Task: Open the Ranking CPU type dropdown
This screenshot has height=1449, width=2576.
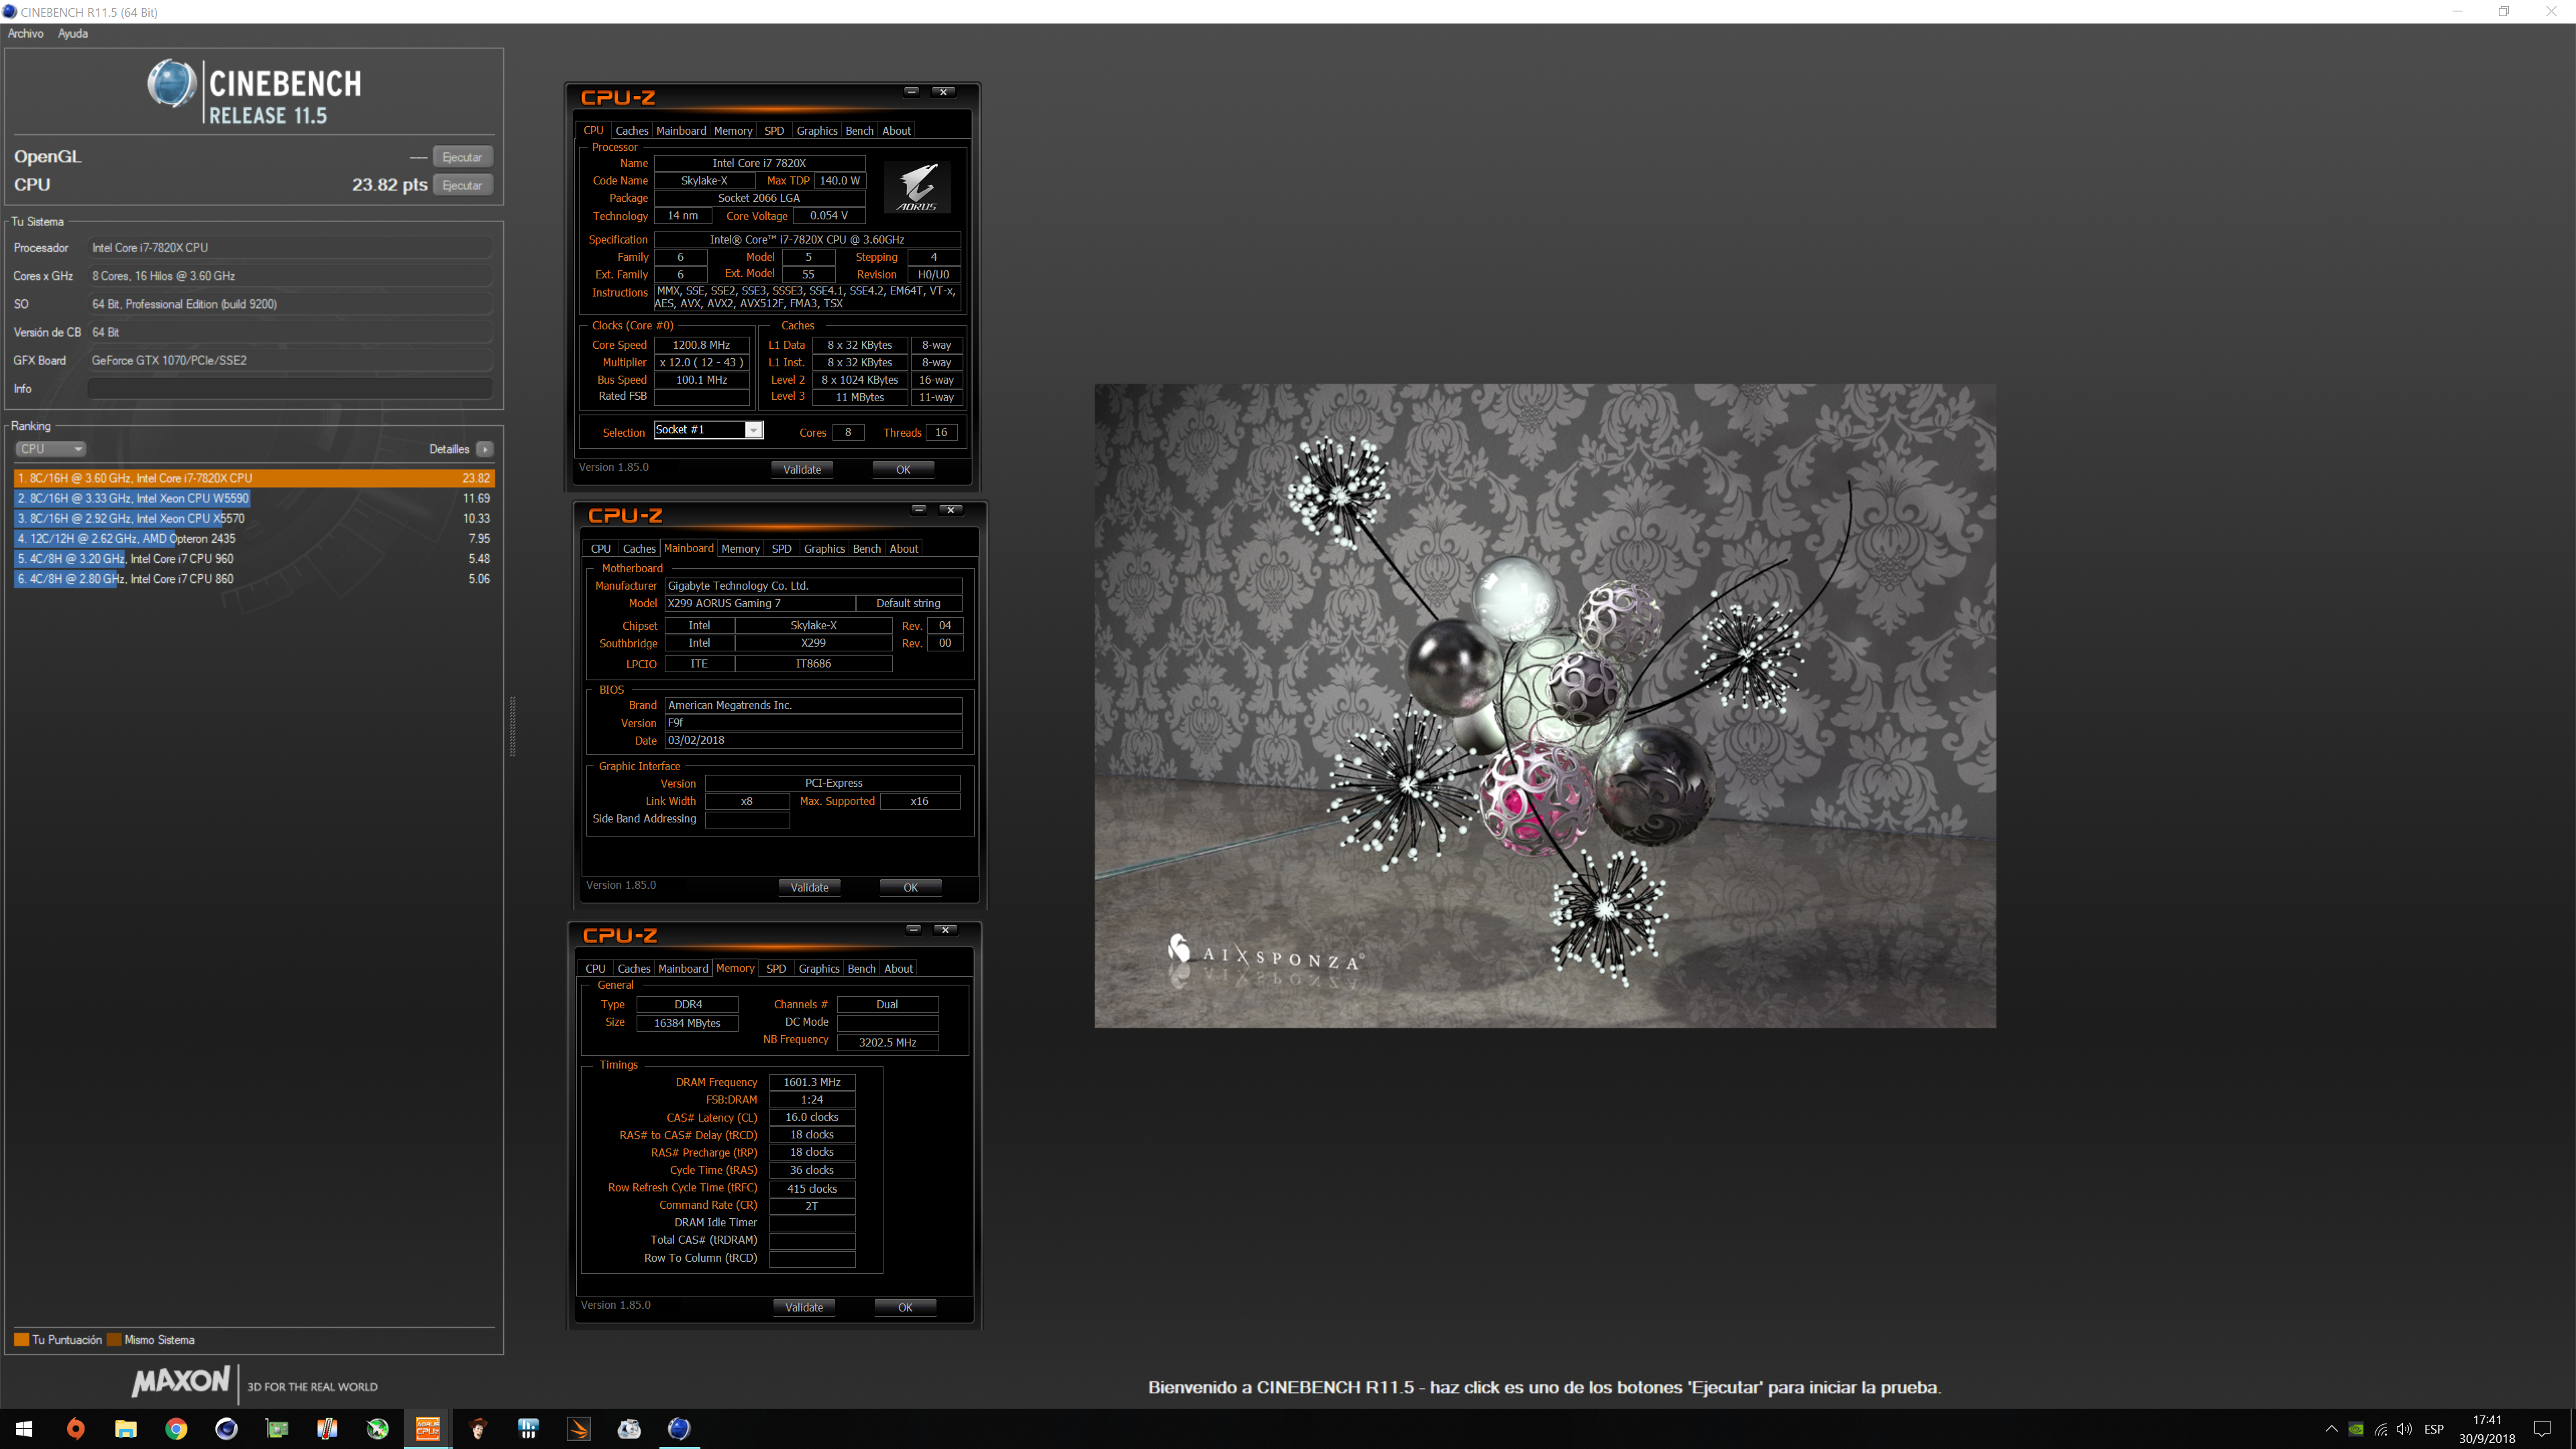Action: 50,449
